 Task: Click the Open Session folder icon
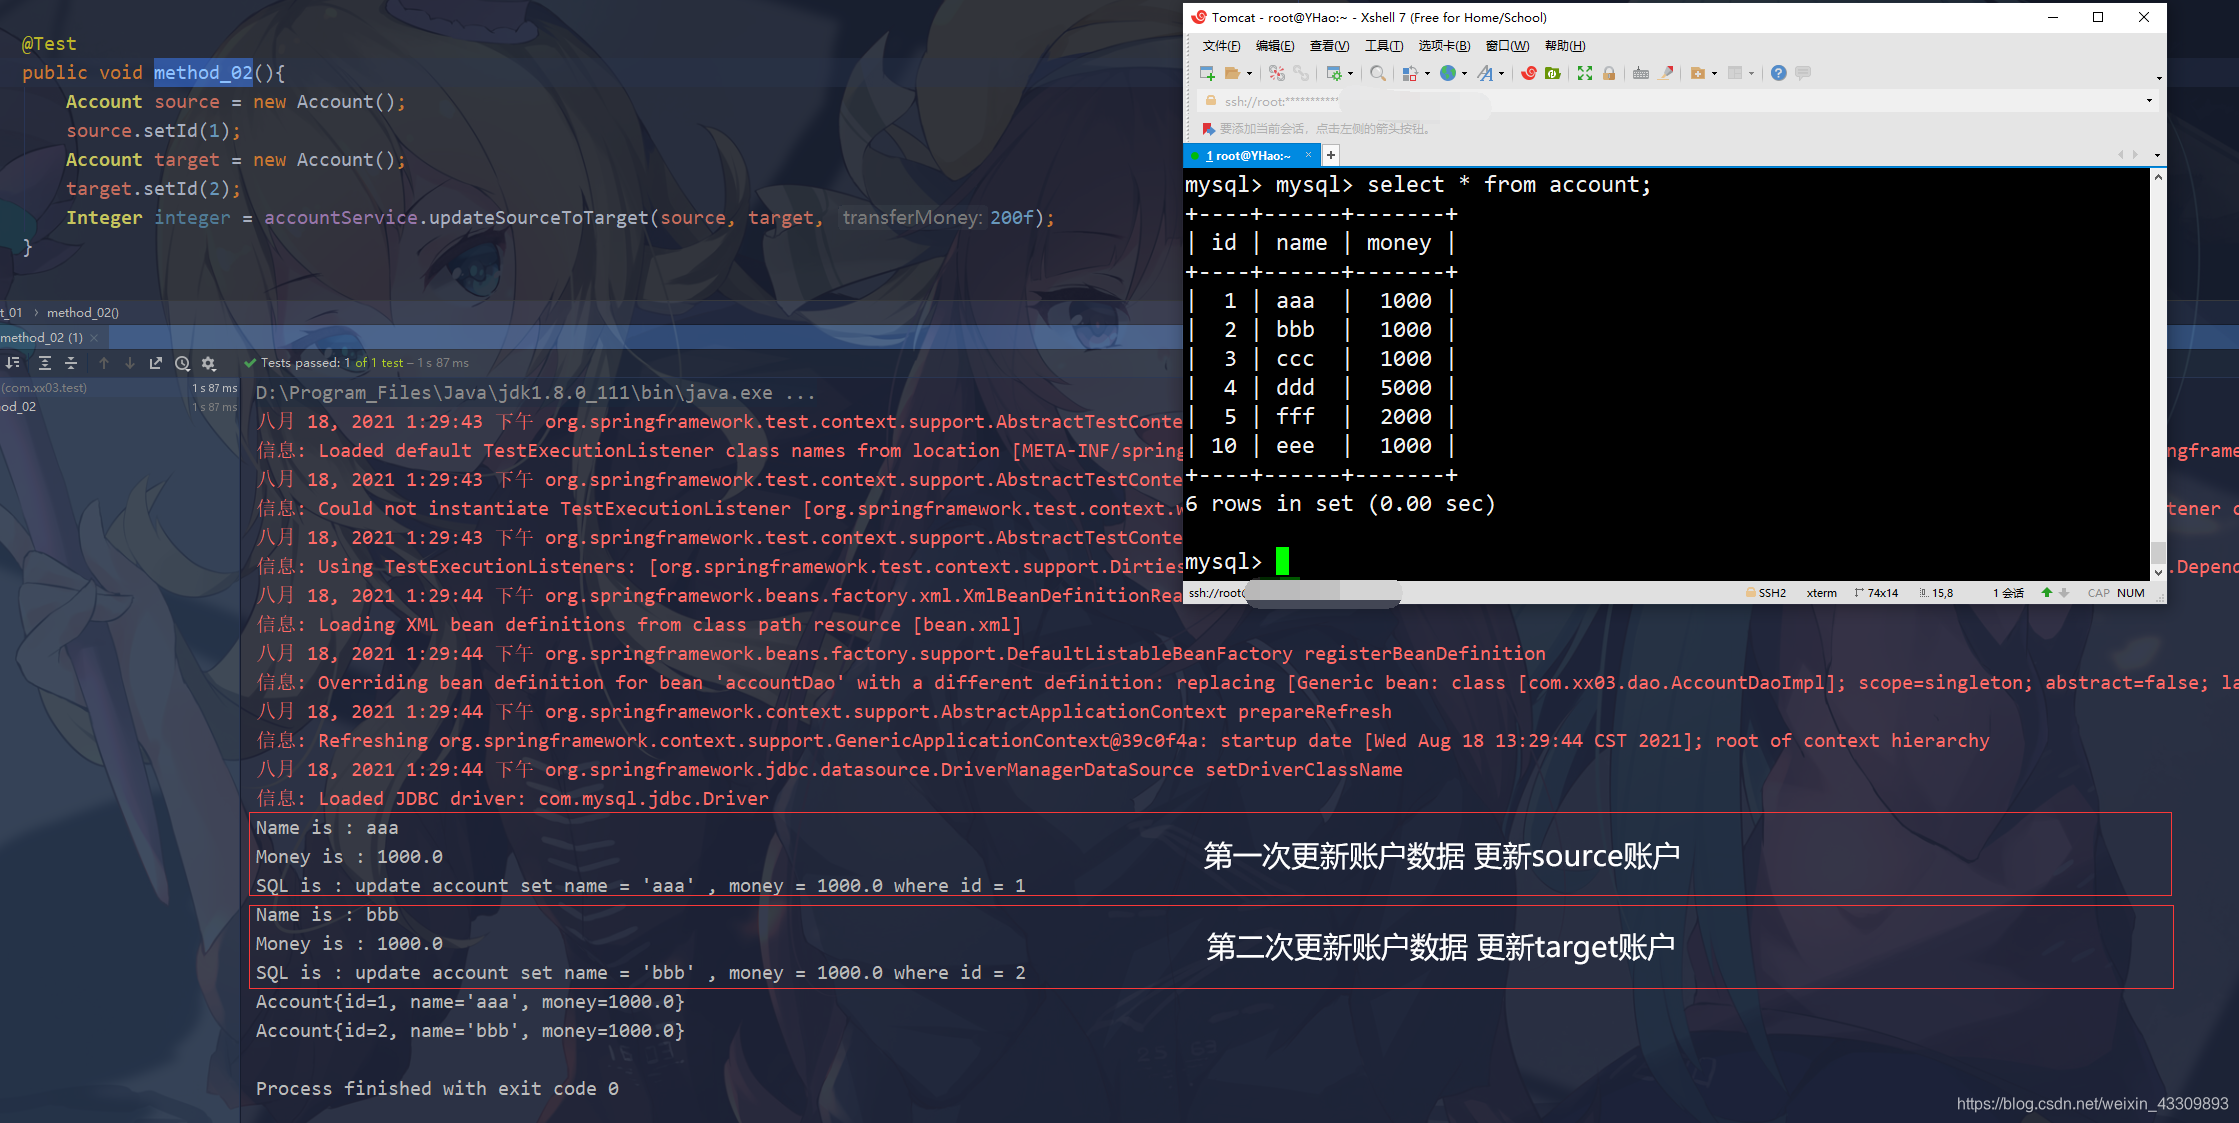(1233, 73)
